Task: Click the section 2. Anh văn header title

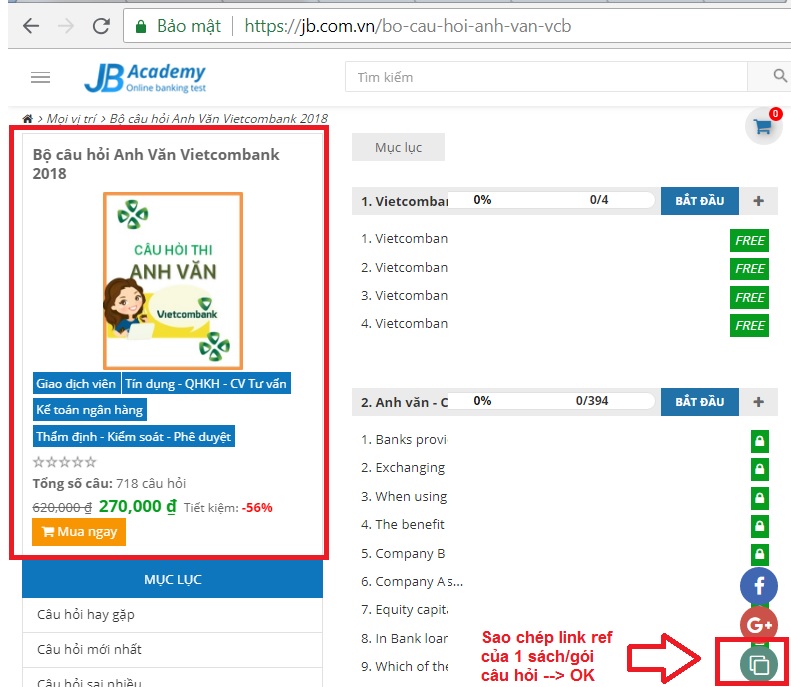Action: click(x=404, y=403)
